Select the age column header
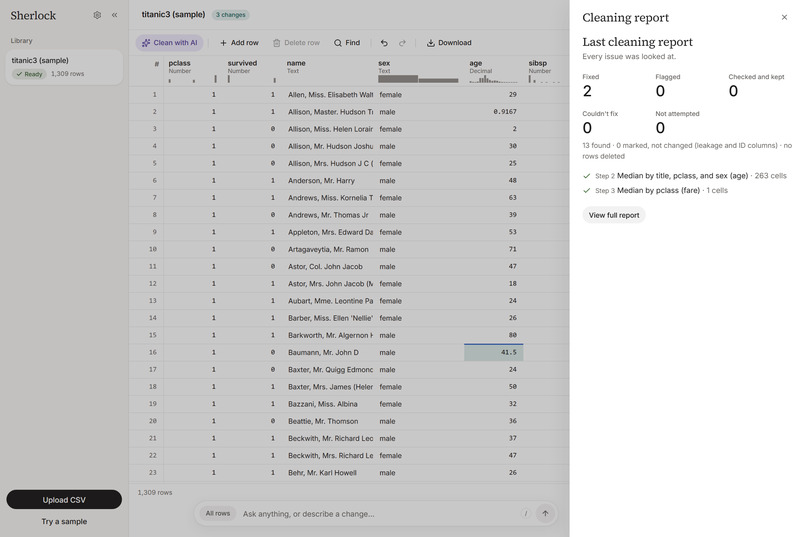Viewport: 806px width, 537px height. [493, 71]
